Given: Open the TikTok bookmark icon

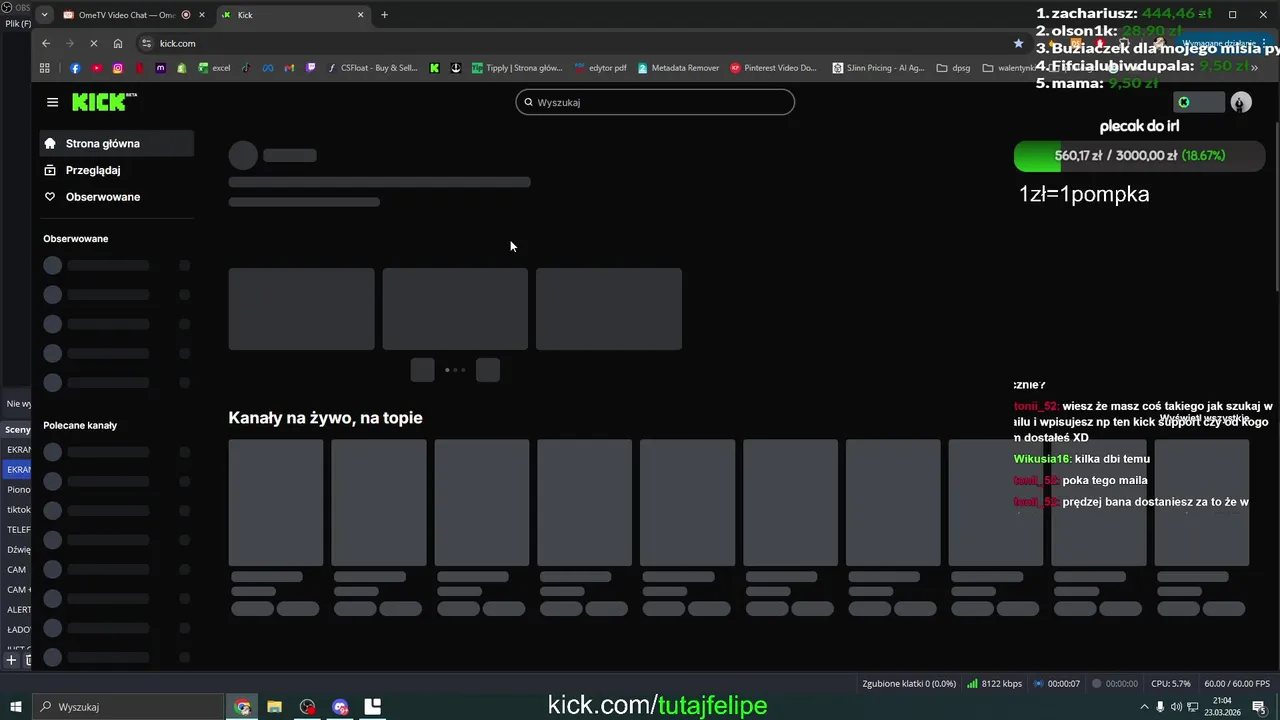Looking at the screenshot, I should click(246, 68).
